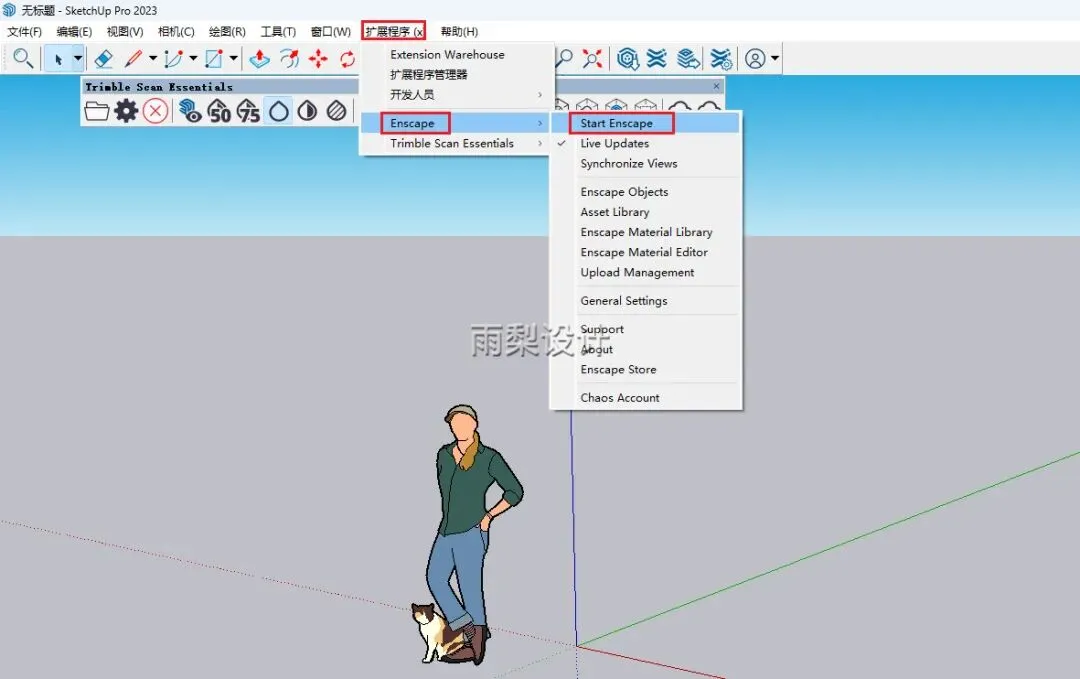Image resolution: width=1080 pixels, height=679 pixels.
Task: Expand the Select tool dropdown arrow
Action: tap(78, 59)
